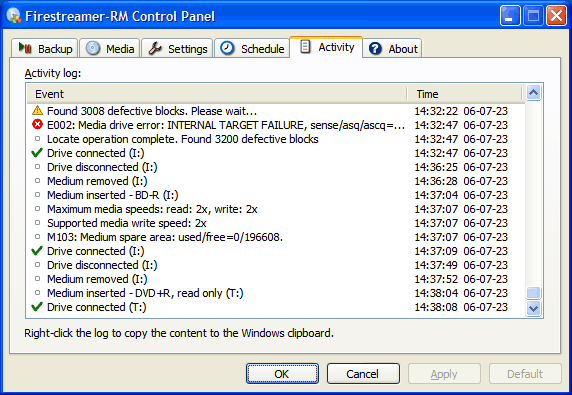572x395 pixels.
Task: Minimize the Control Panel window
Action: coord(510,16)
